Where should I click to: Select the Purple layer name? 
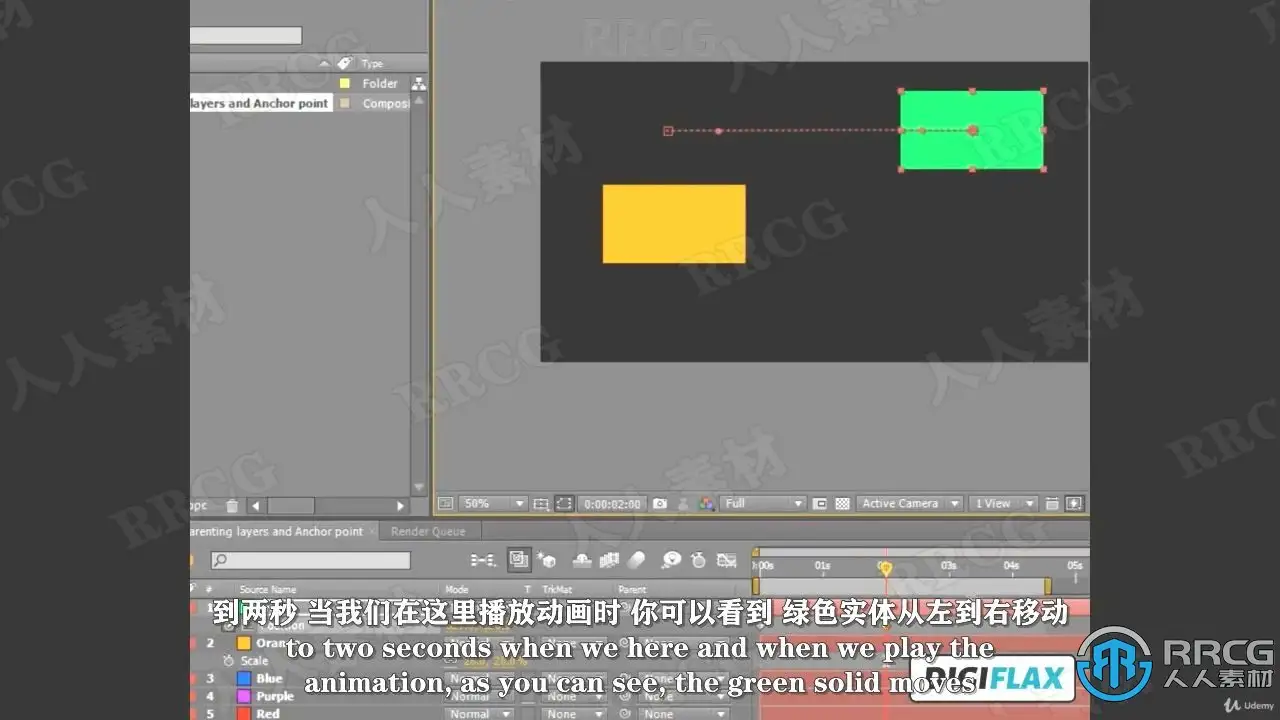[275, 696]
